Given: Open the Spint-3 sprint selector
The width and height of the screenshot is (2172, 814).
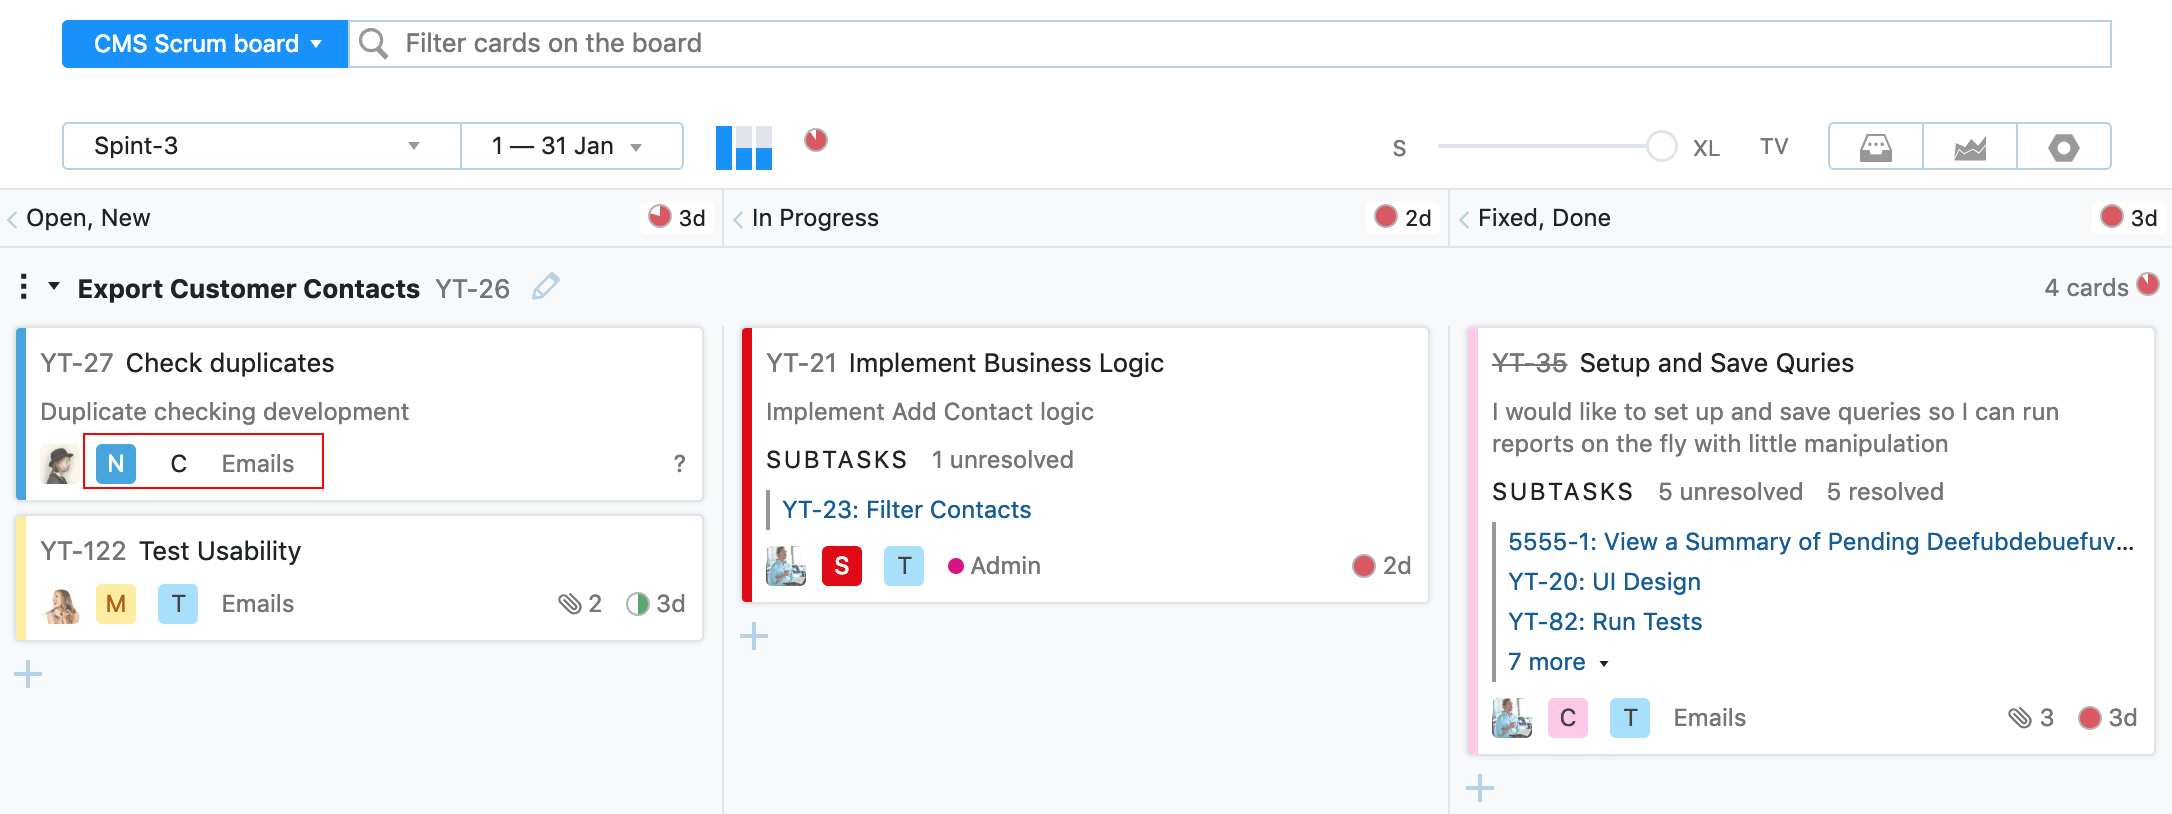Looking at the screenshot, I should (261, 146).
